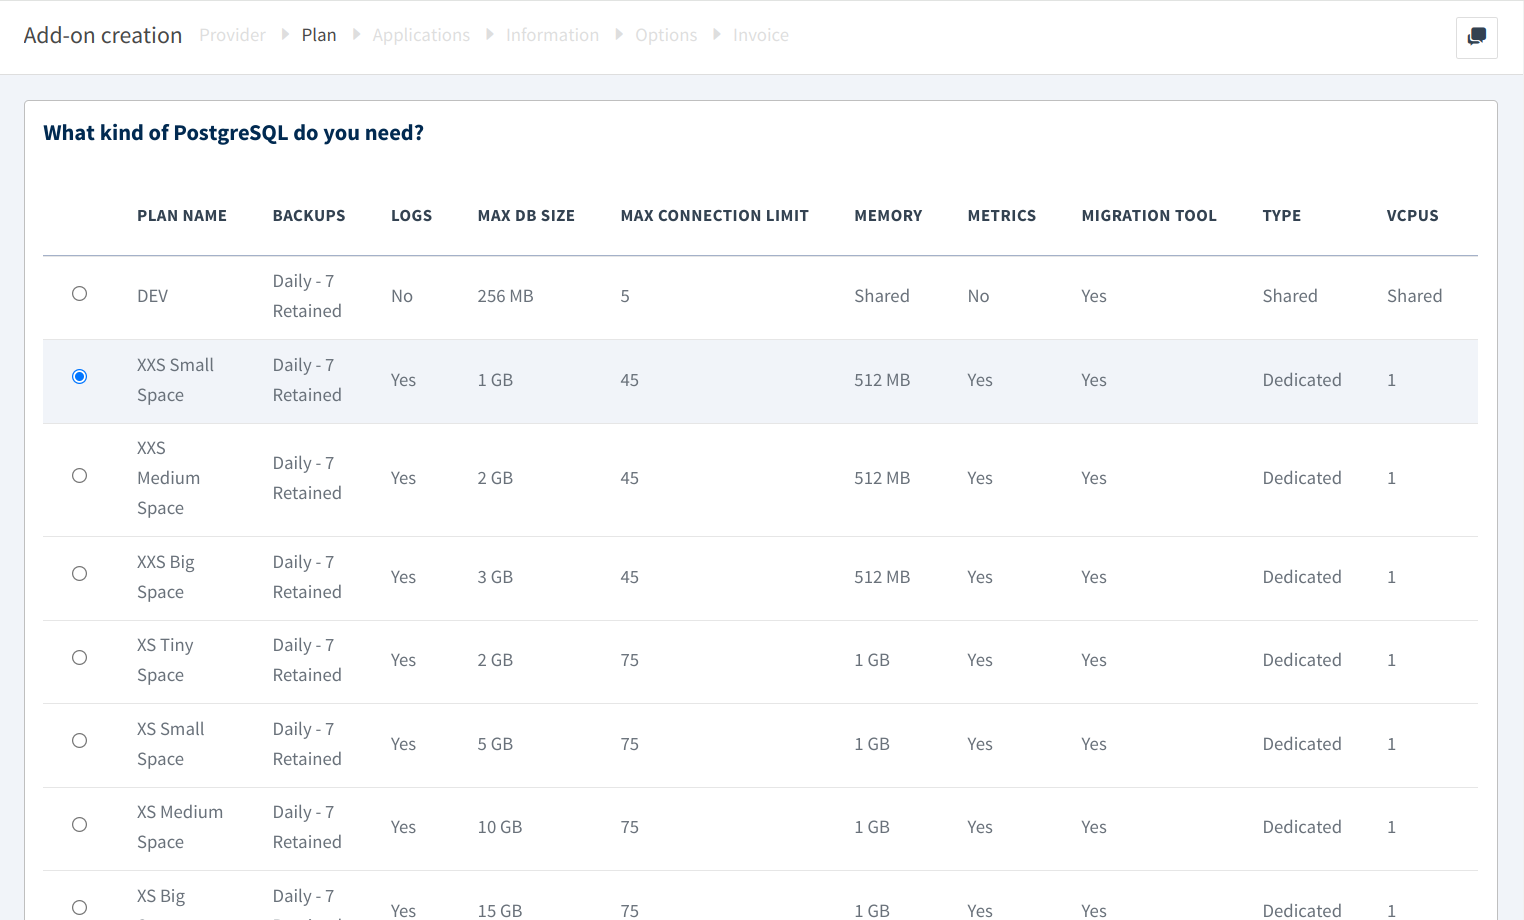This screenshot has height=920, width=1524.
Task: Go to the Provider breadcrumb step
Action: tap(232, 35)
